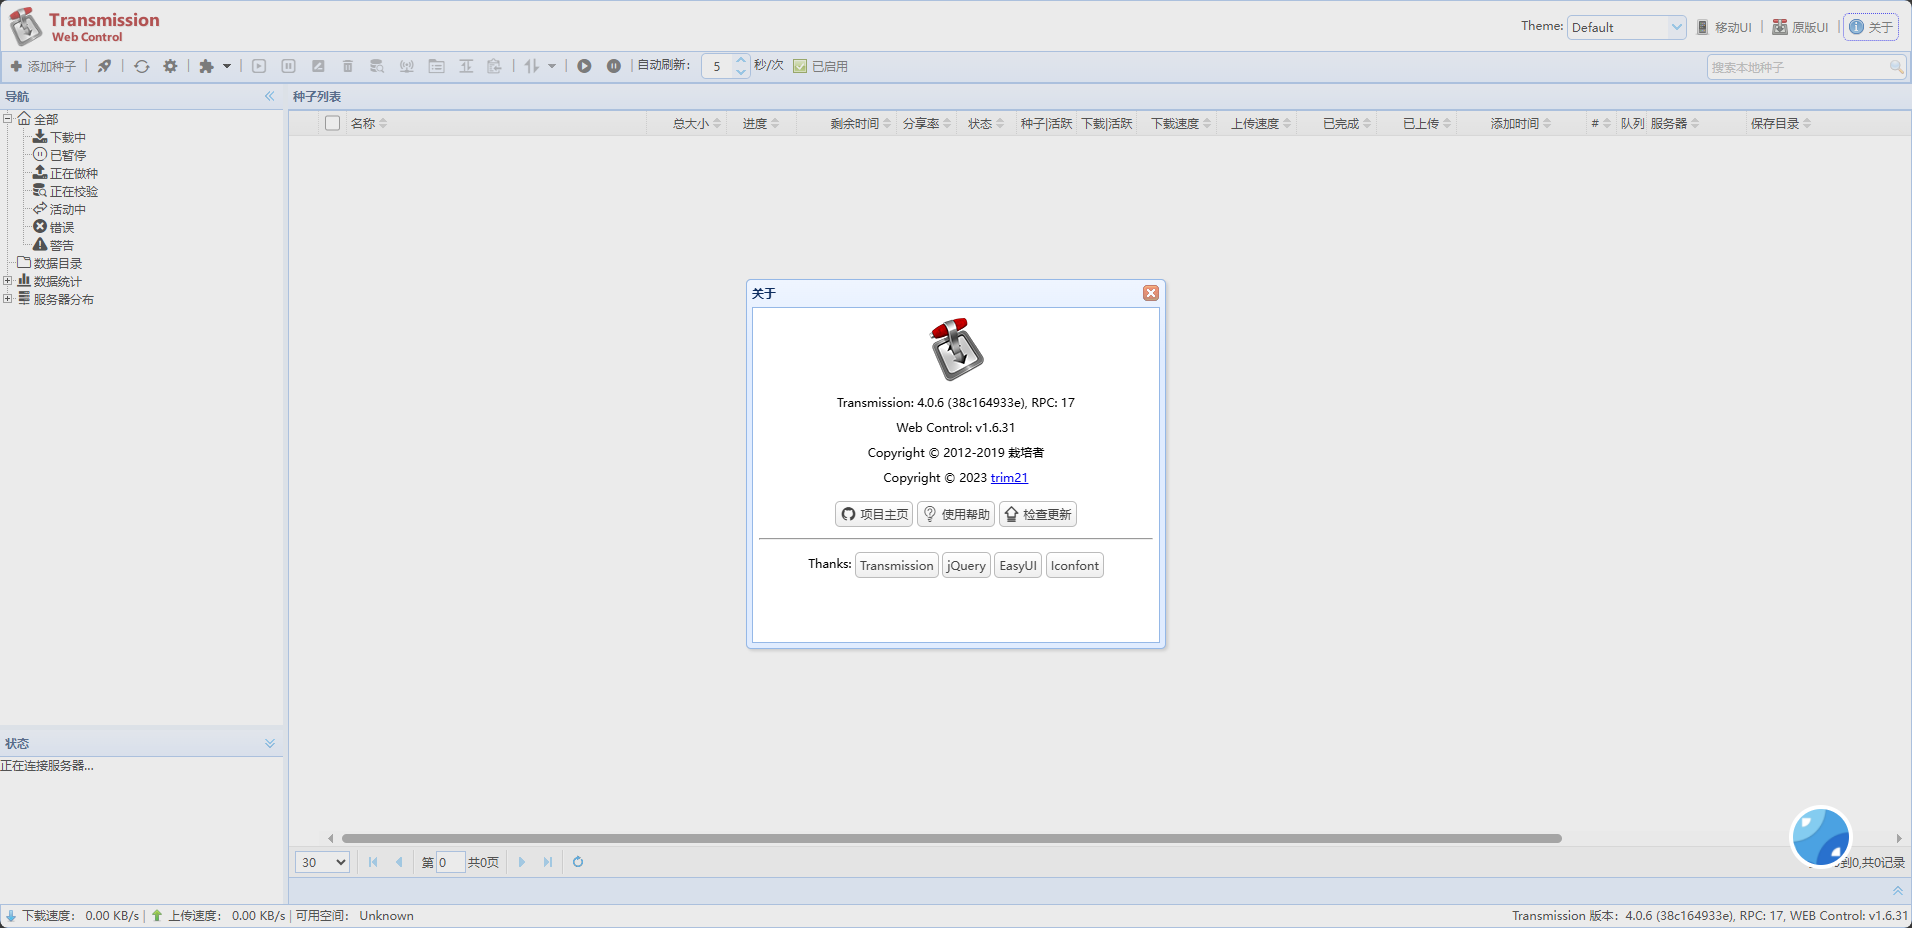Screen dimensions: 1912x928
Task: Open settings via the gear icon
Action: (170, 66)
